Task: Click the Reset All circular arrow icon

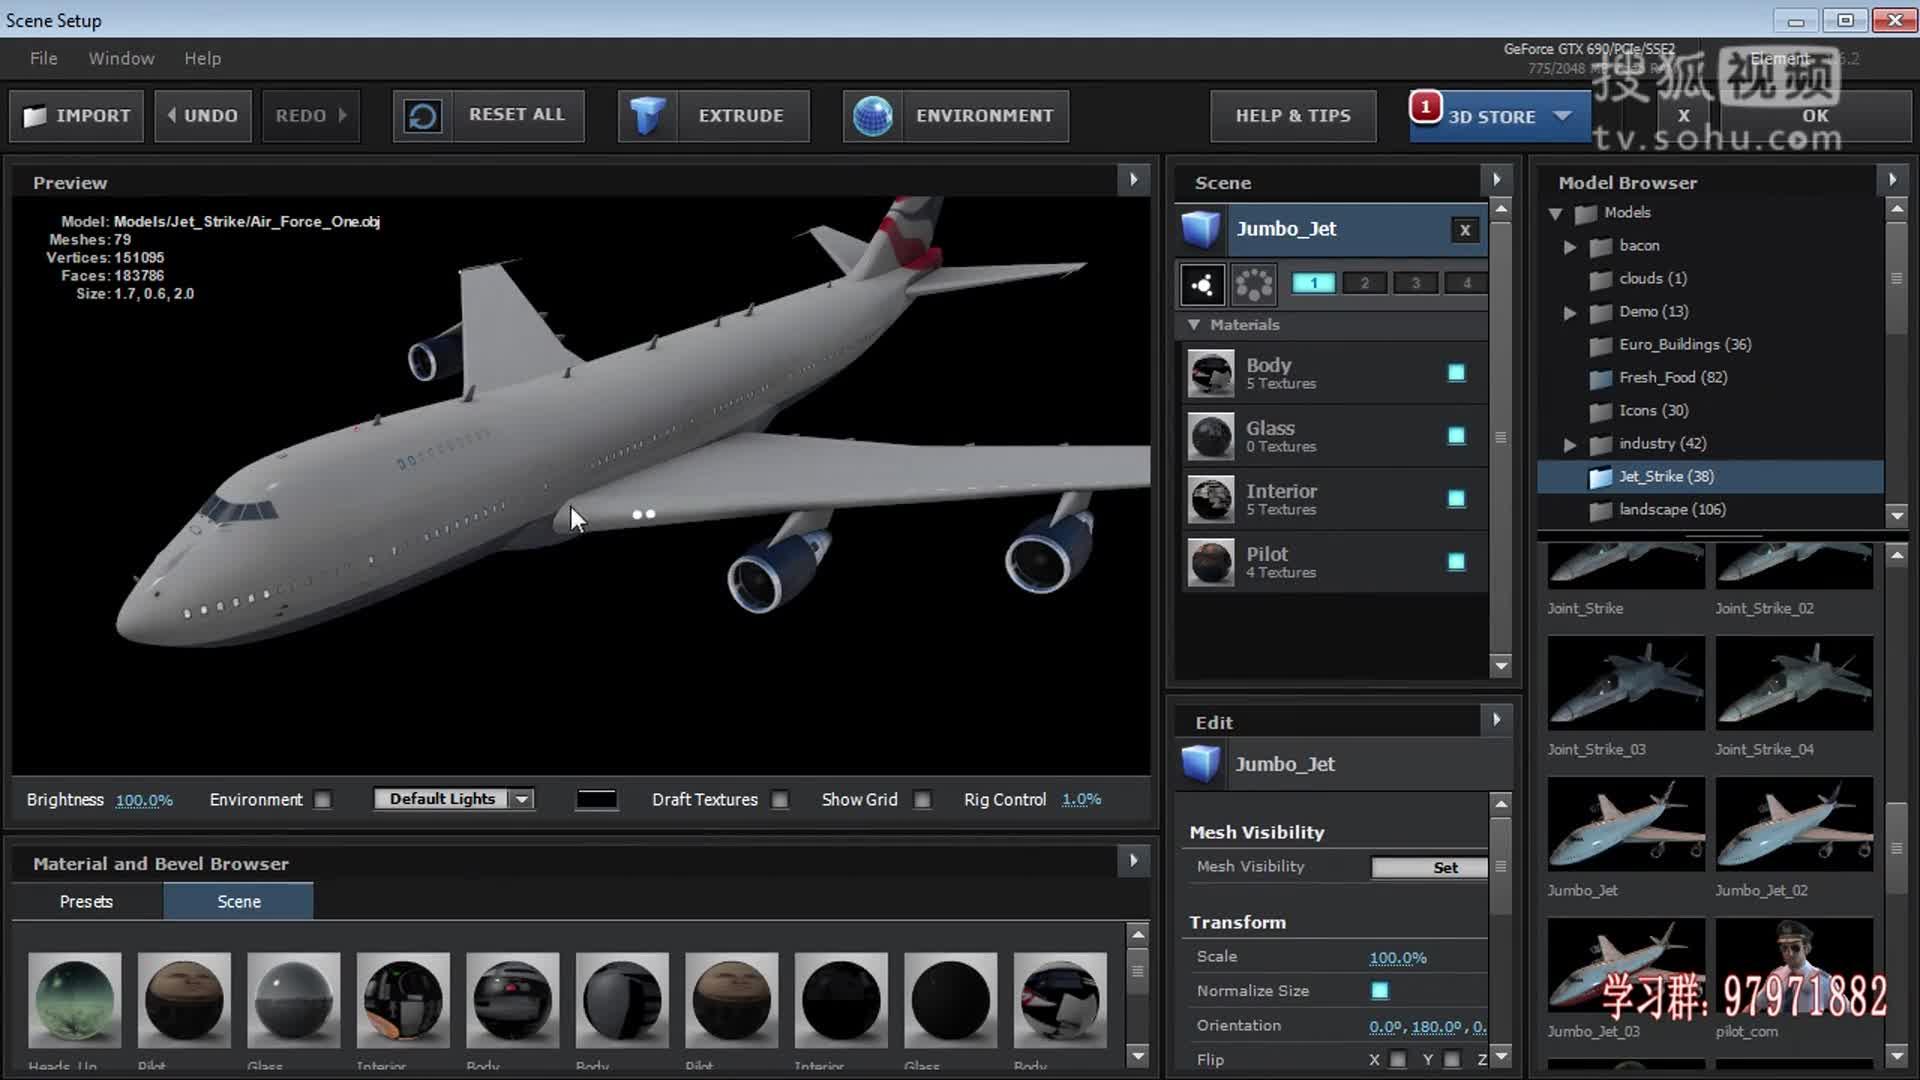Action: pyautogui.click(x=423, y=116)
